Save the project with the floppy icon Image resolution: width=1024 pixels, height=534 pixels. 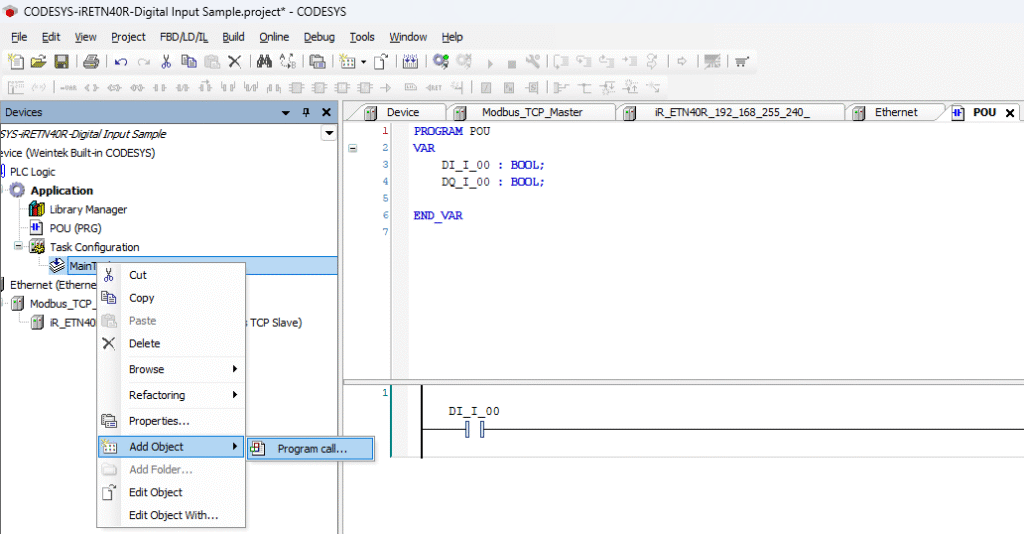61,61
